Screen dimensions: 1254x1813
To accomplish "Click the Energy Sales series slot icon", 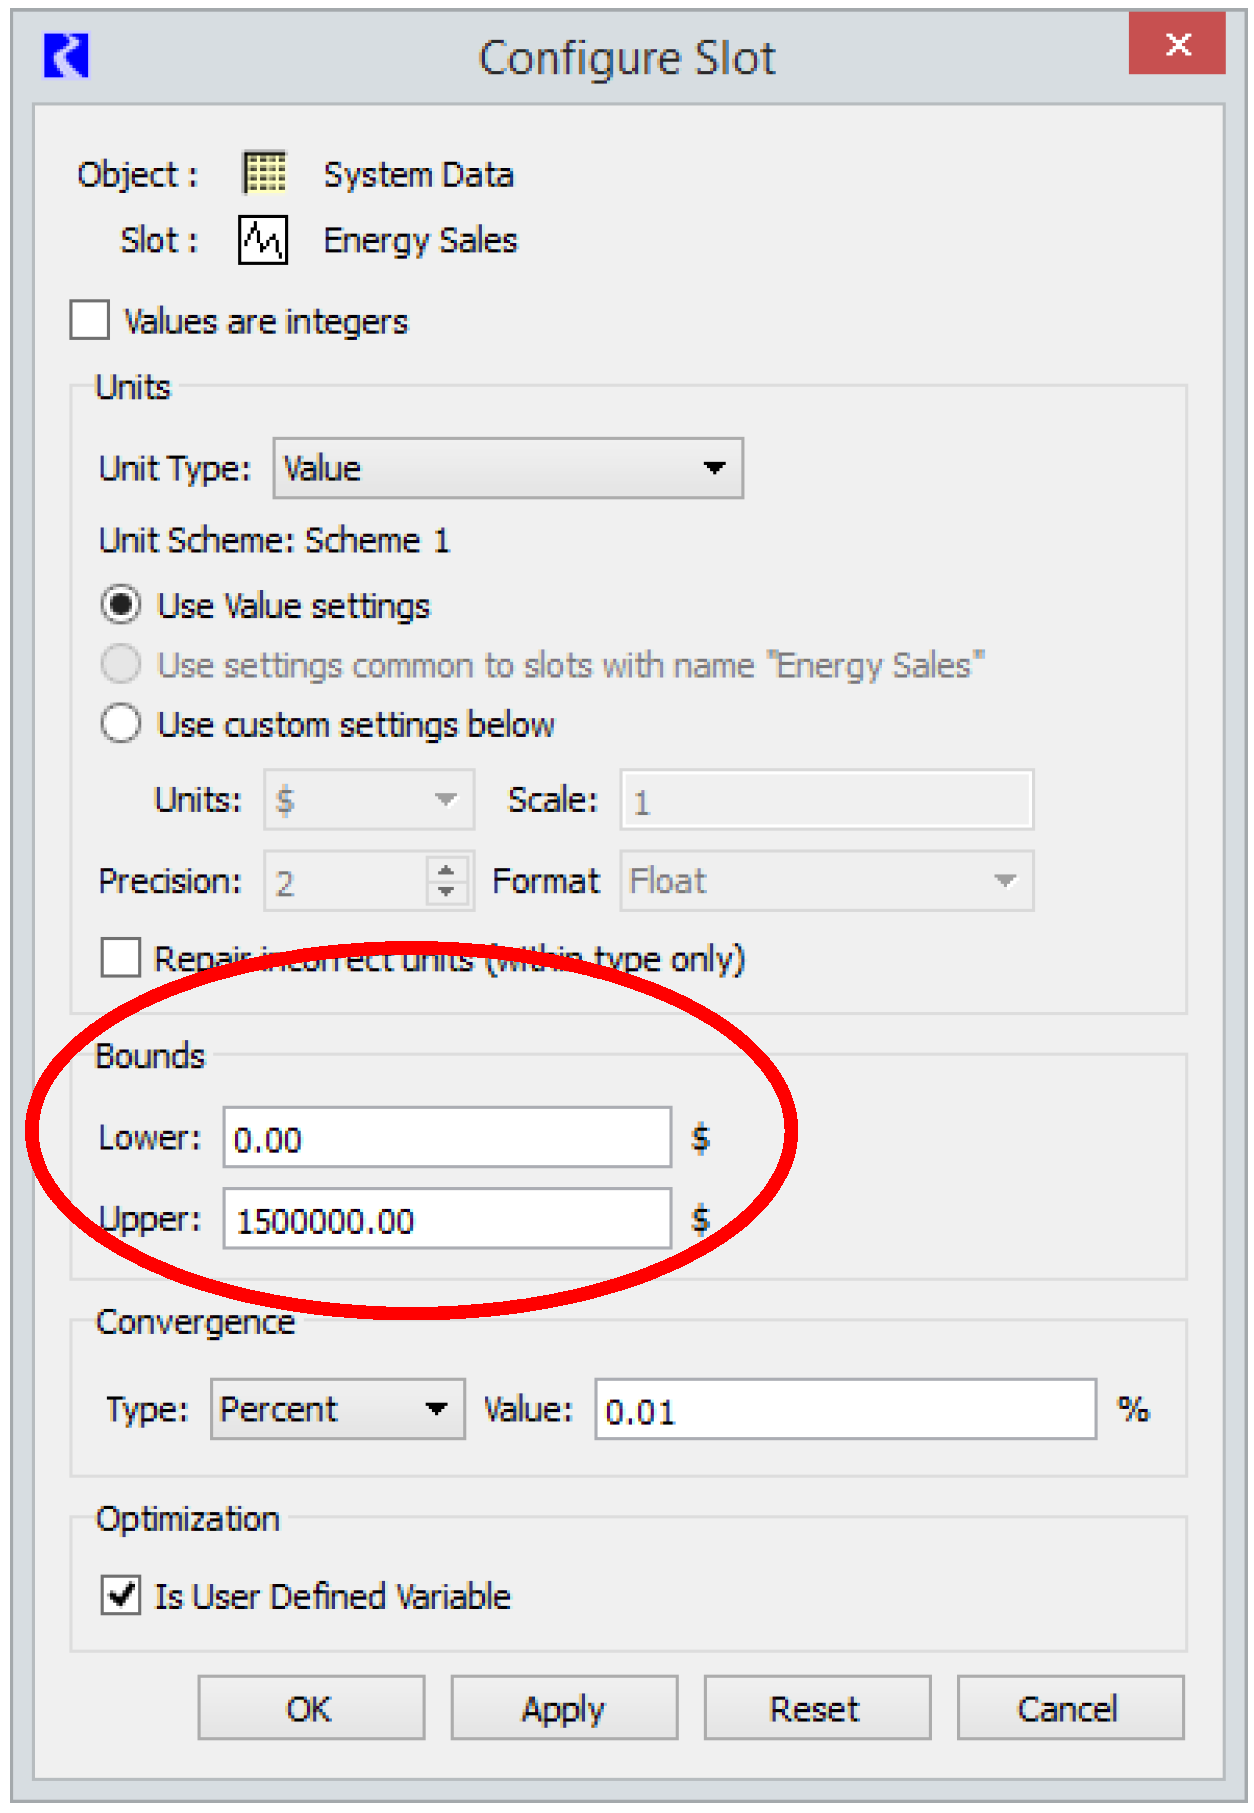I will click(x=263, y=240).
